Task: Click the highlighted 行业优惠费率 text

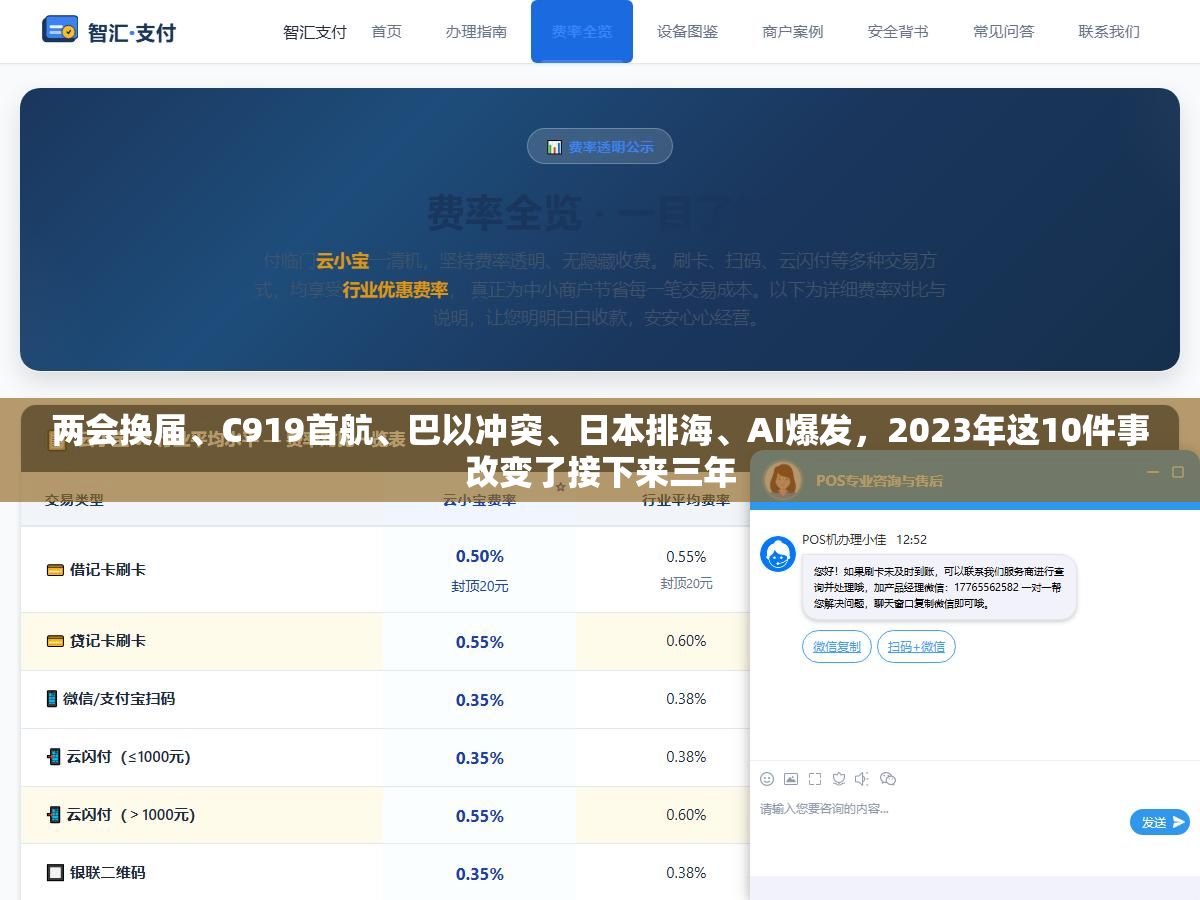Action: [x=395, y=290]
